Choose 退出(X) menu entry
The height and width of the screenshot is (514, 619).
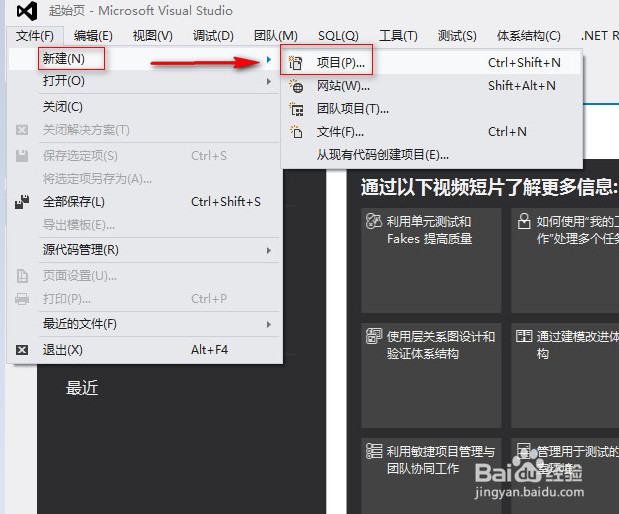[144, 350]
